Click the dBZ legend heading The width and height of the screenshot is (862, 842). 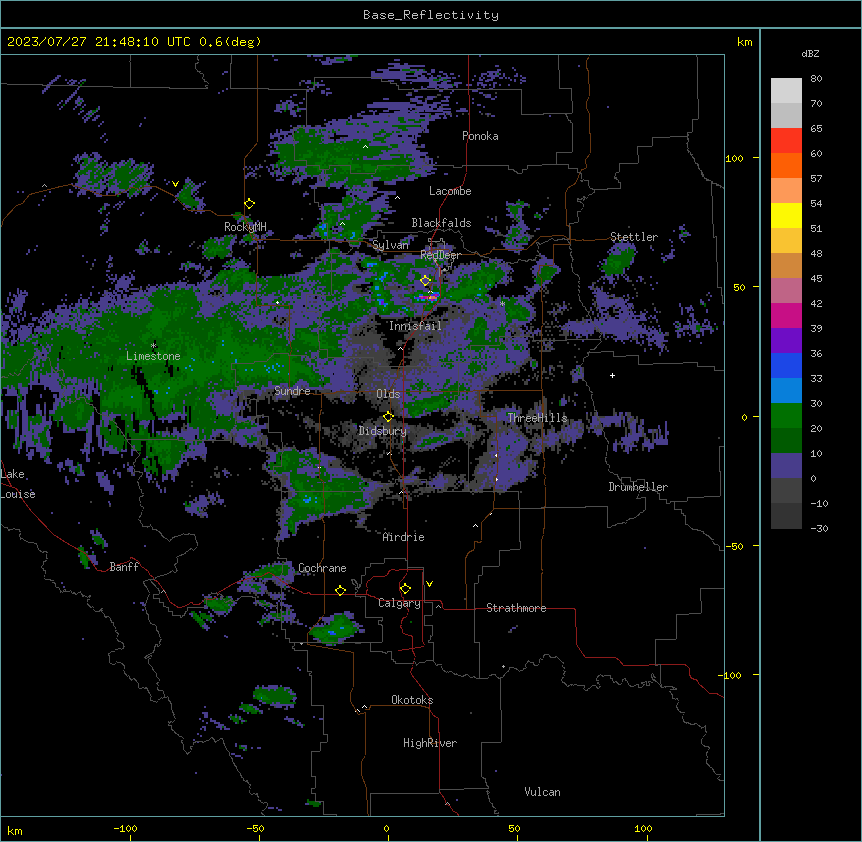pos(810,53)
